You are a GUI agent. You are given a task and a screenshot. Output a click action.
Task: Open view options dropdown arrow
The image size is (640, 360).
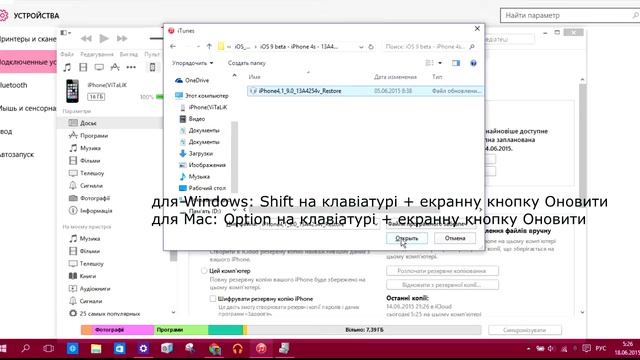(440, 63)
